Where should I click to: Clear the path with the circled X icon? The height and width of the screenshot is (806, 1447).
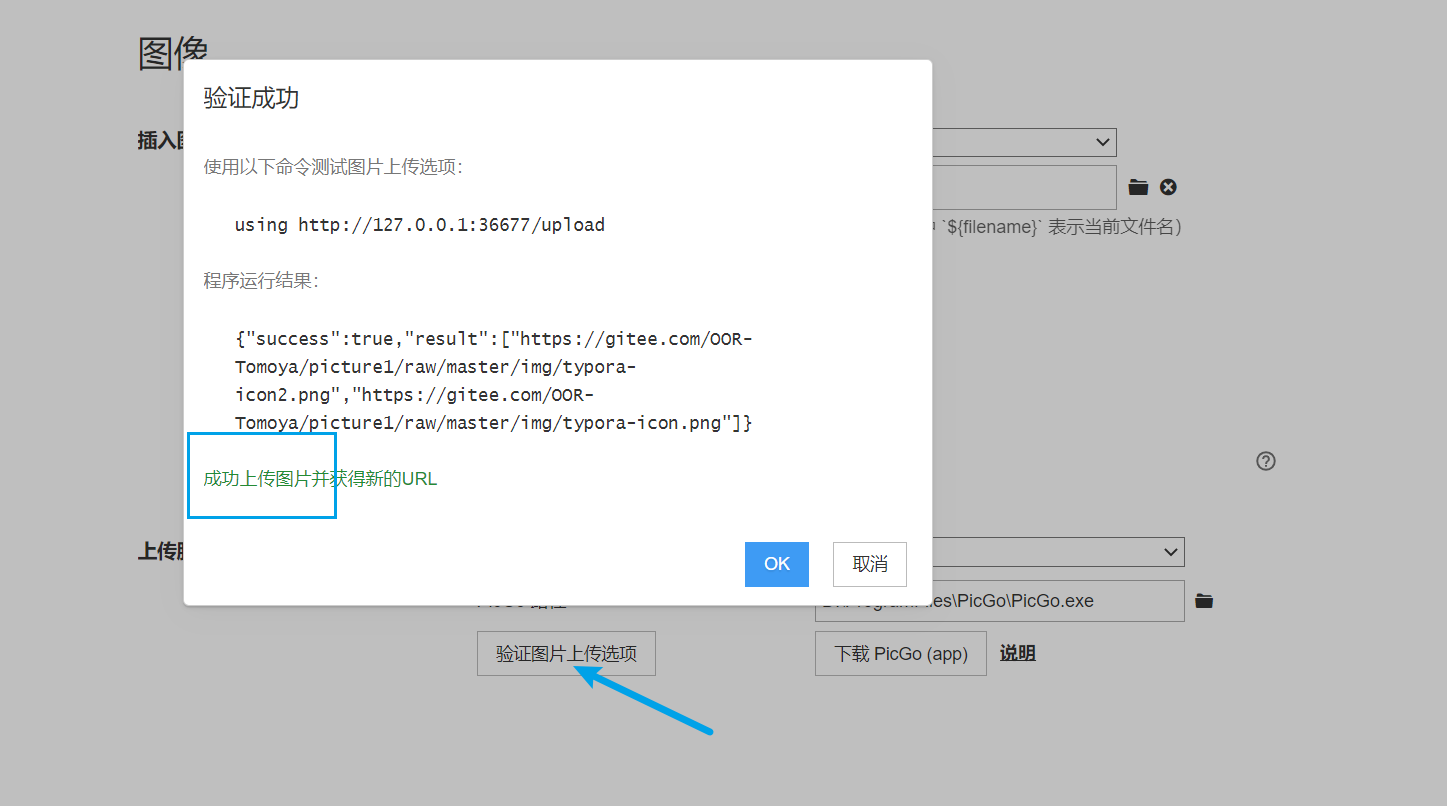1168,187
